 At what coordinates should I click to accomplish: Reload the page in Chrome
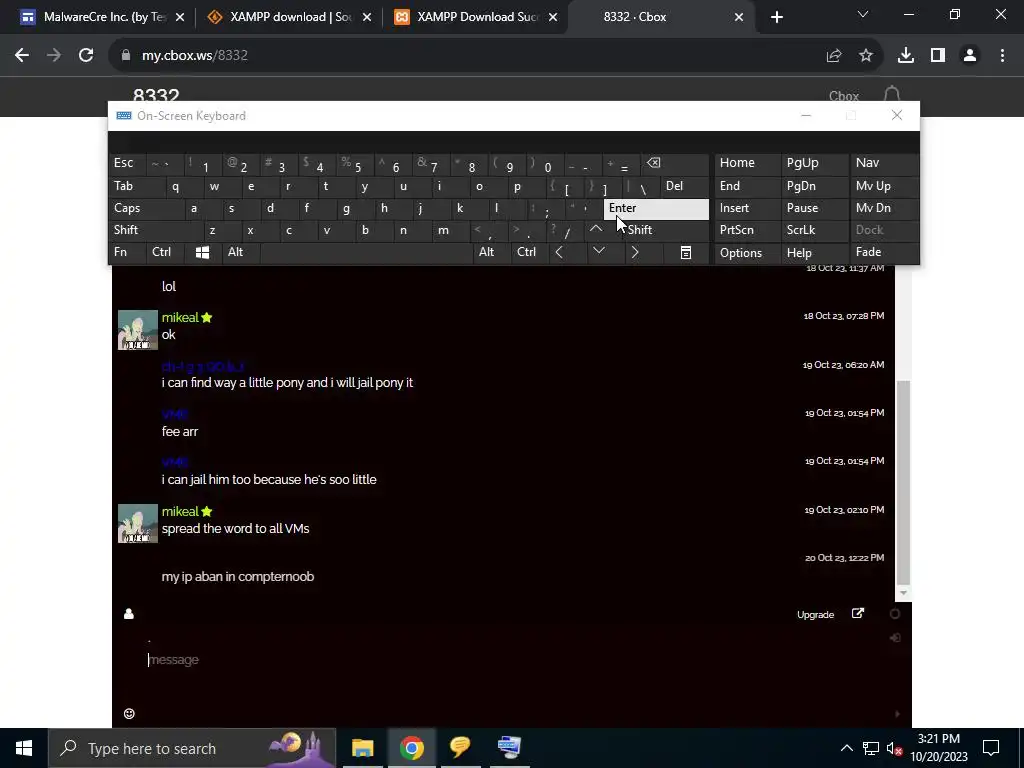point(86,56)
